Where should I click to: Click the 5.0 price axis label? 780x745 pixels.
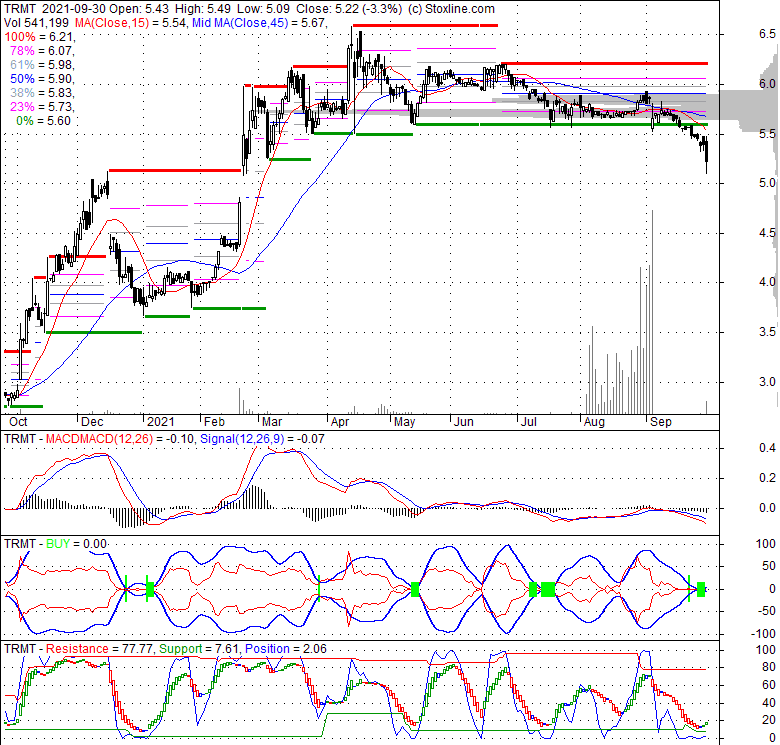tap(767, 183)
